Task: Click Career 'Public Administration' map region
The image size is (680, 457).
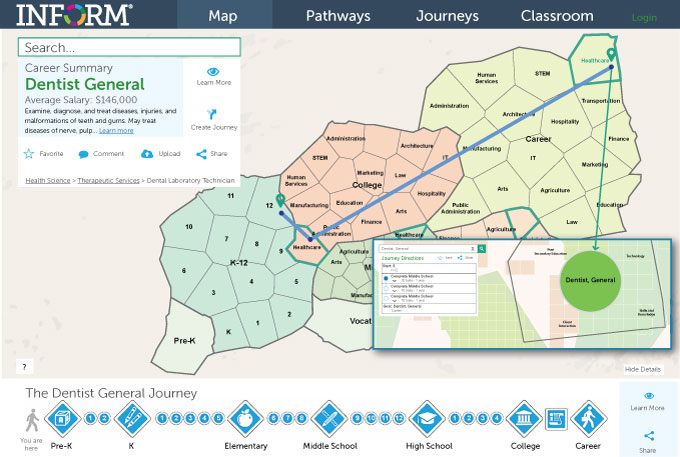Action: coord(460,208)
